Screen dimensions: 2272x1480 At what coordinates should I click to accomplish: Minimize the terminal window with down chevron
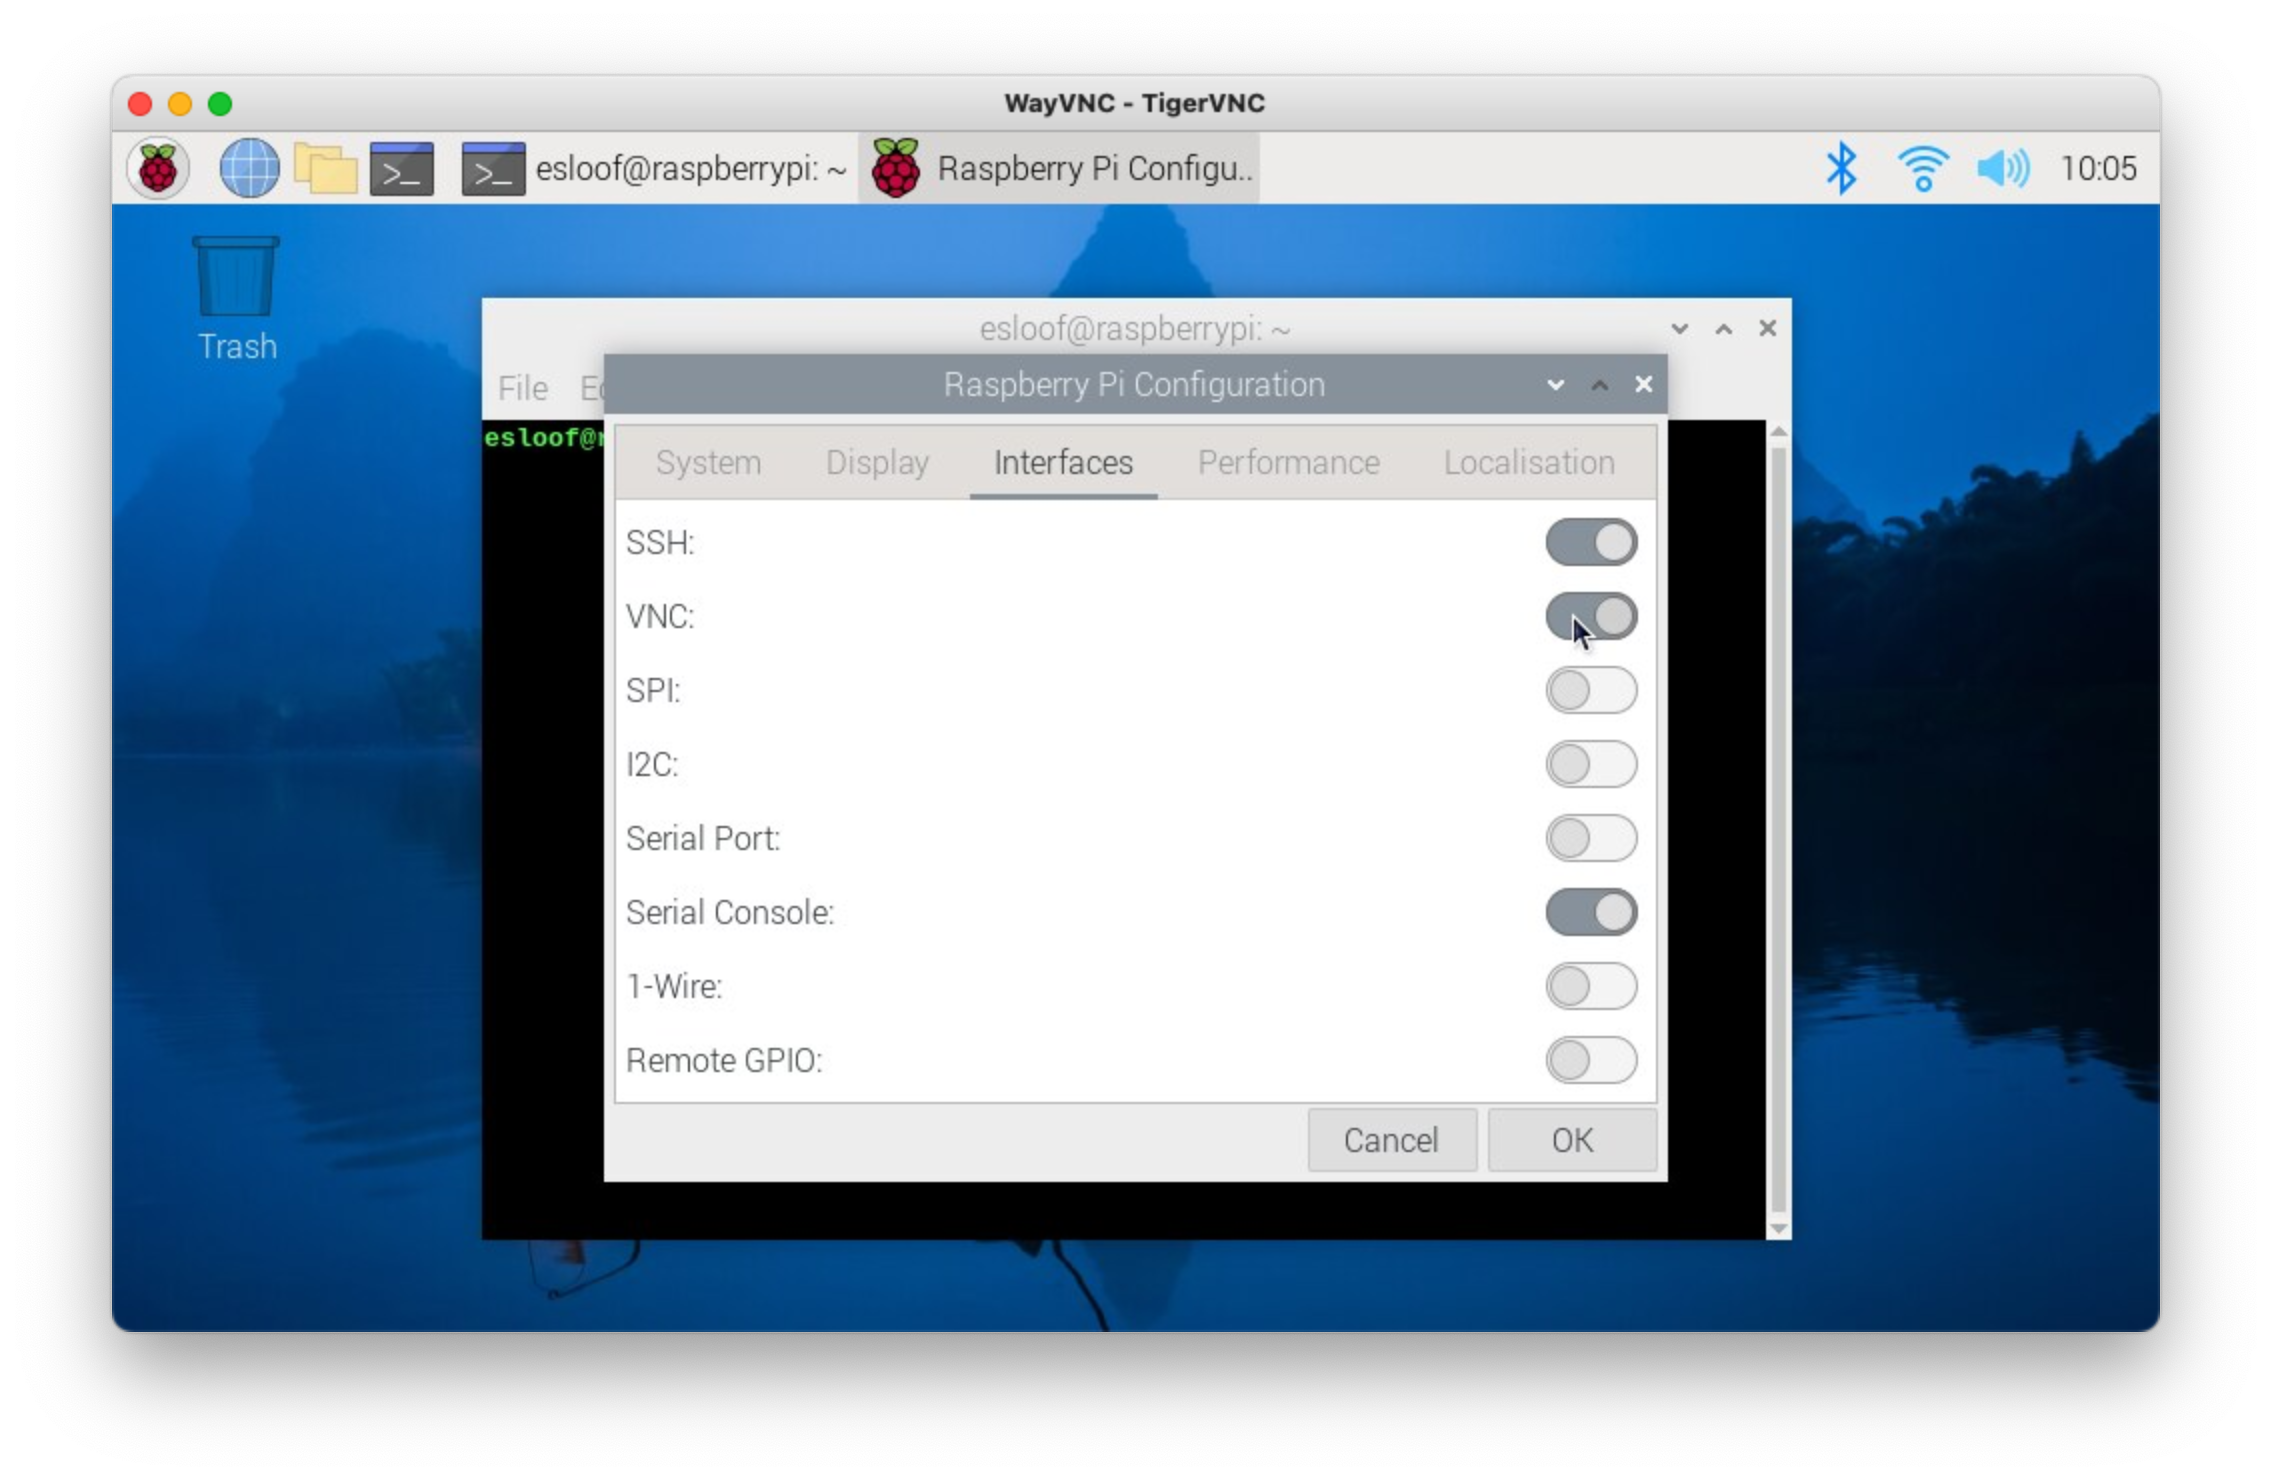(x=1679, y=329)
